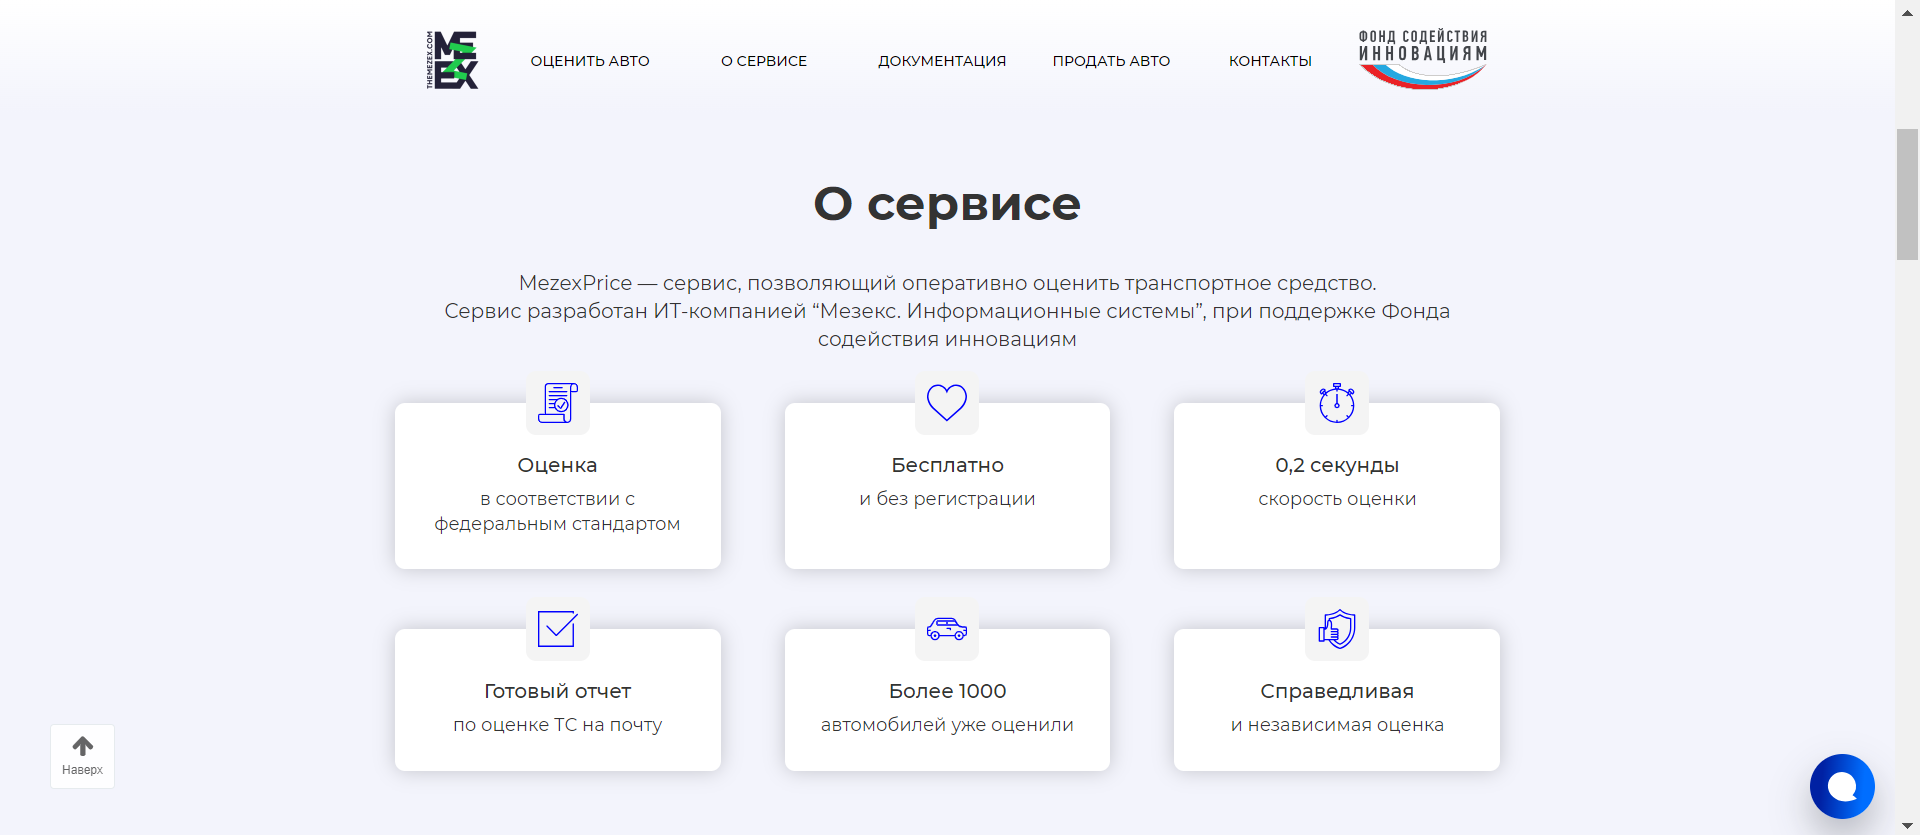Click the heart icon above Бесплатно

click(x=947, y=402)
